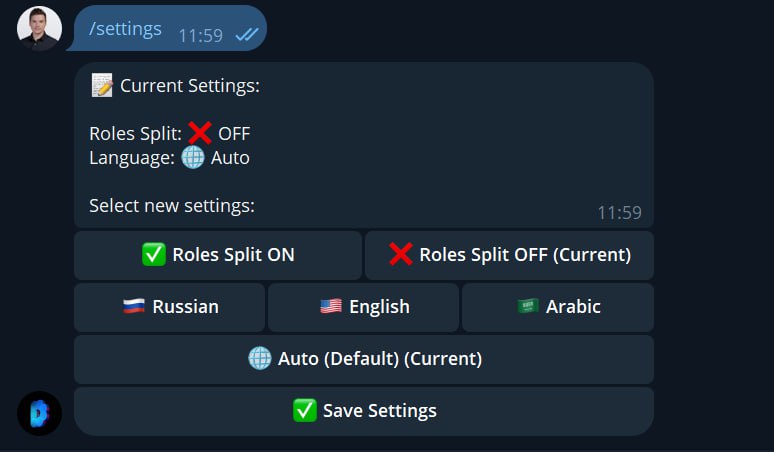Click the double-check read receipt icon
Viewport: 774px width, 452px height.
tap(247, 35)
